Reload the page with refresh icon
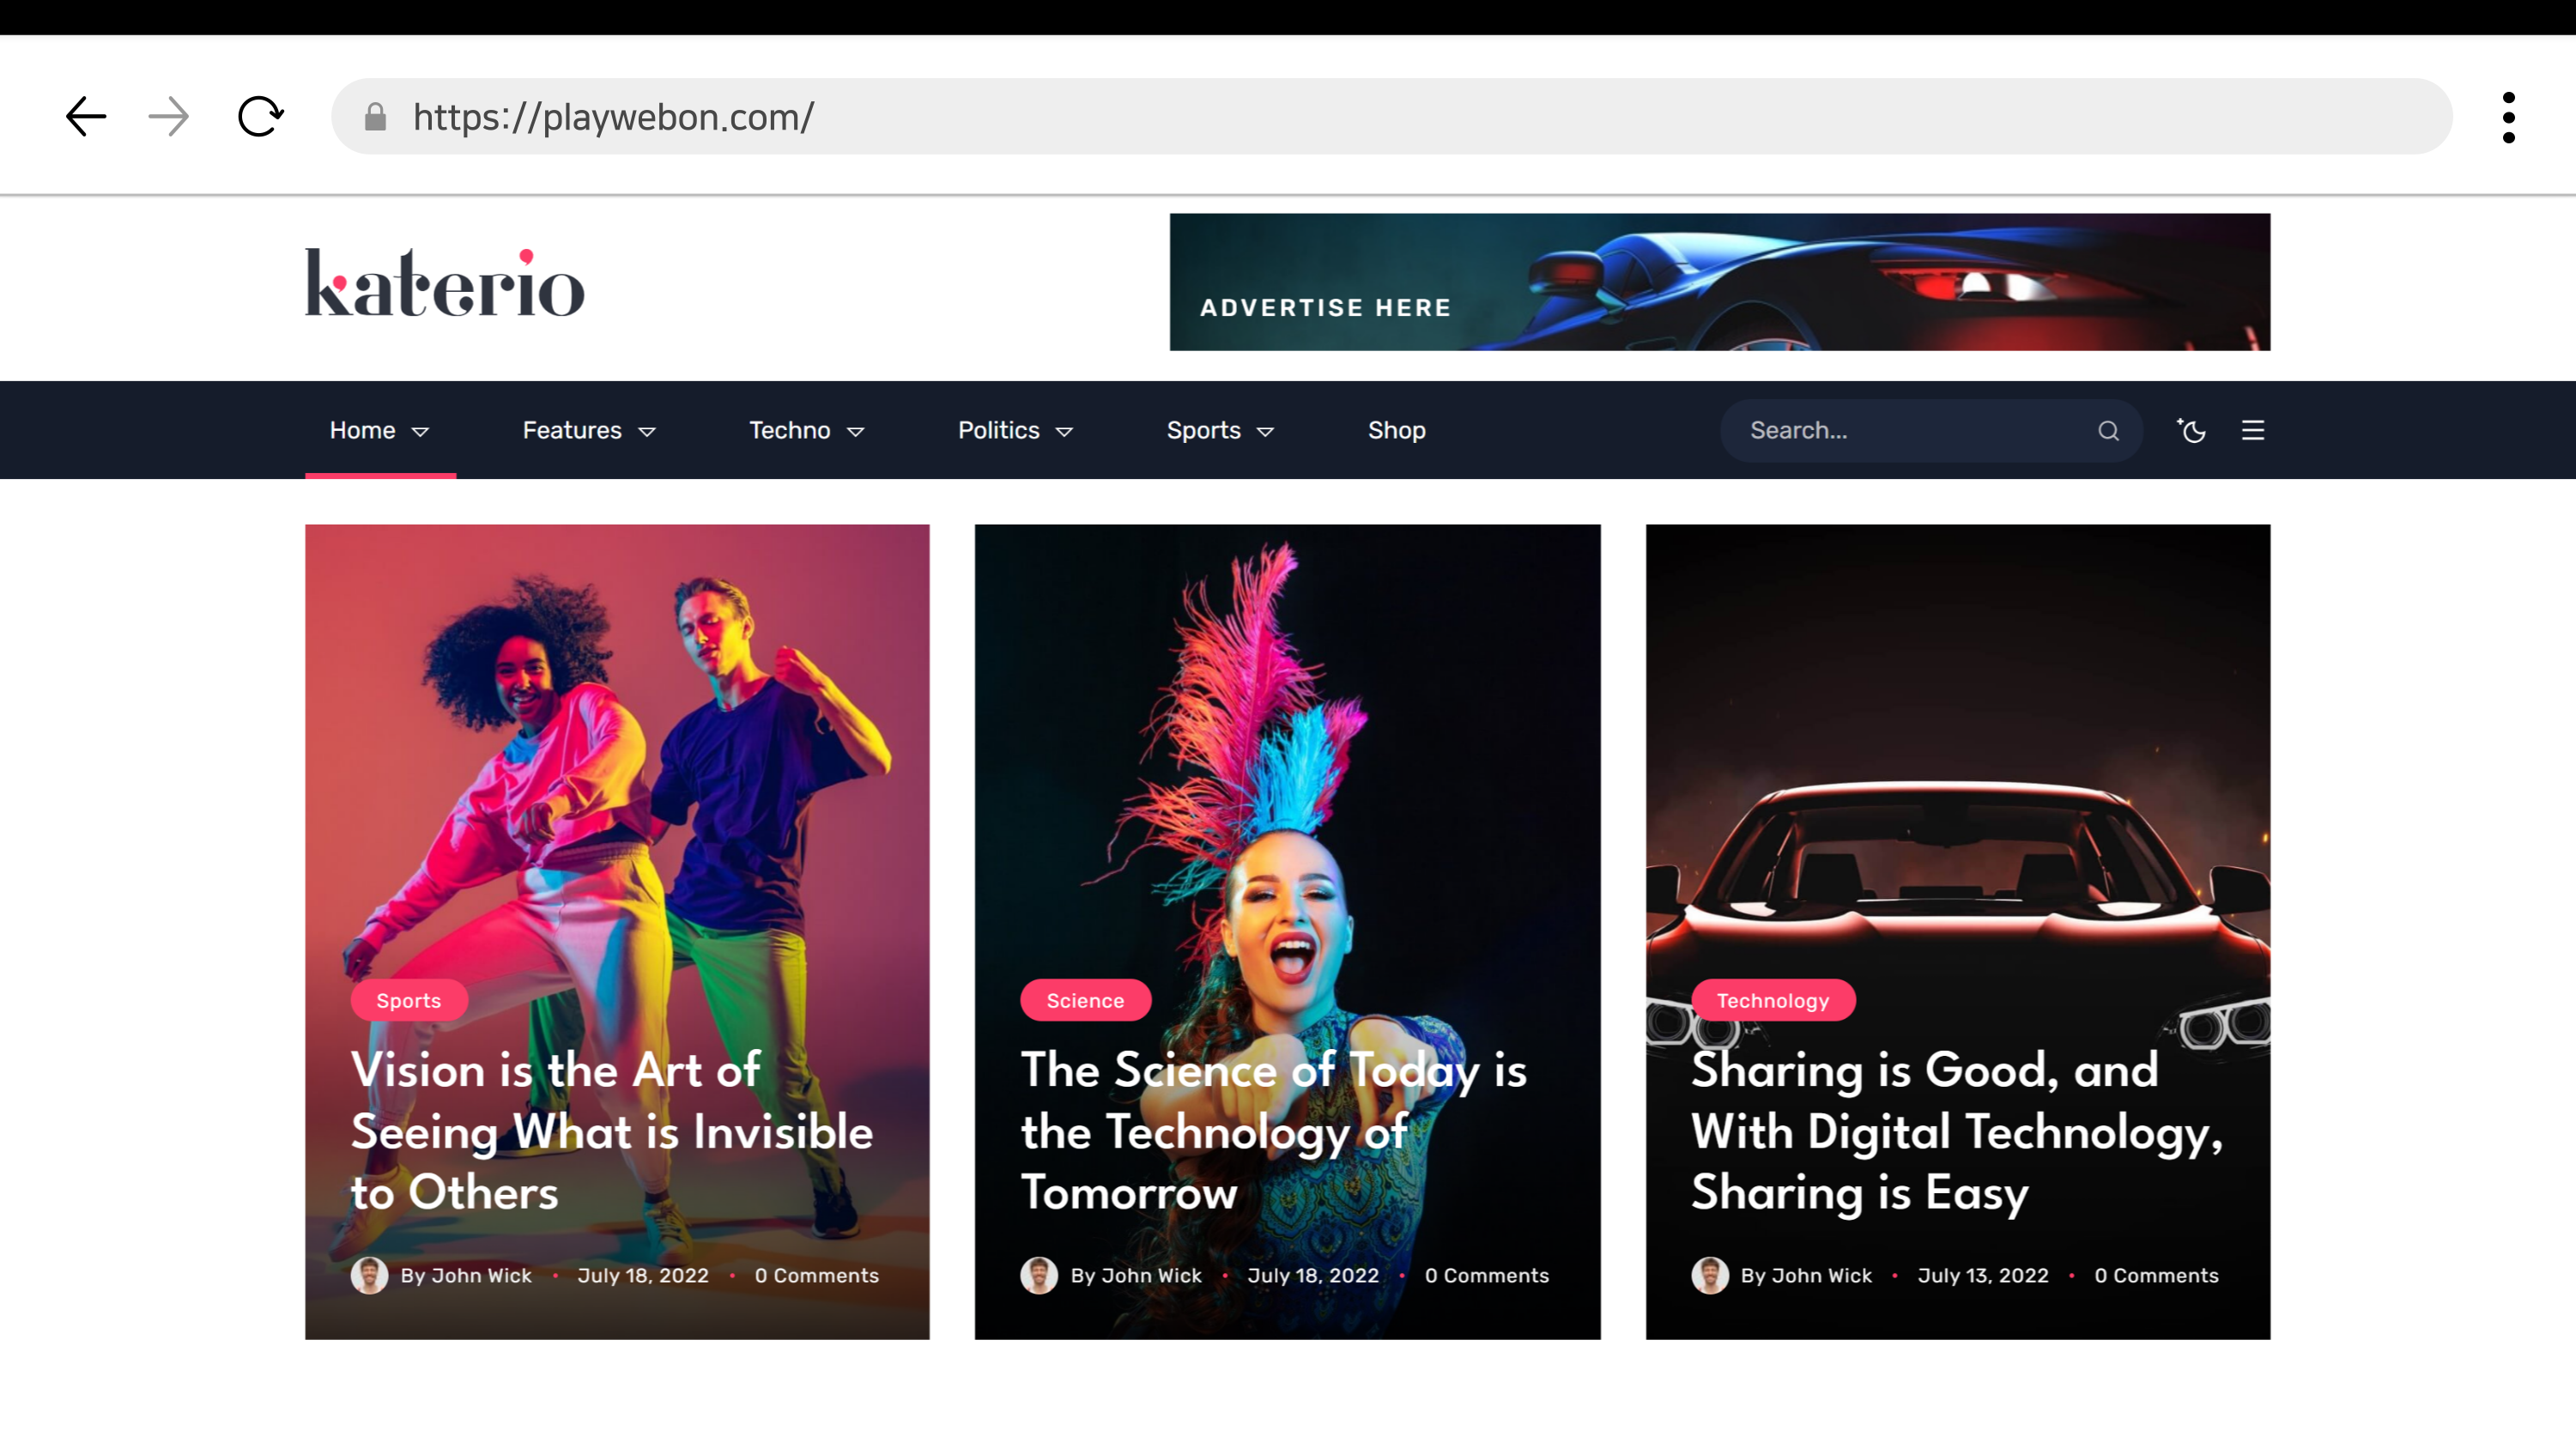 [x=260, y=117]
